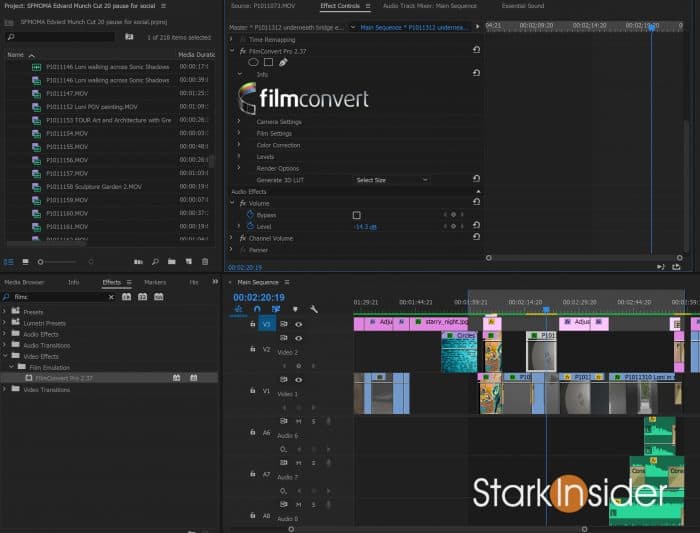Enable the Volume Bypass checkbox
The width and height of the screenshot is (700, 533).
(356, 215)
